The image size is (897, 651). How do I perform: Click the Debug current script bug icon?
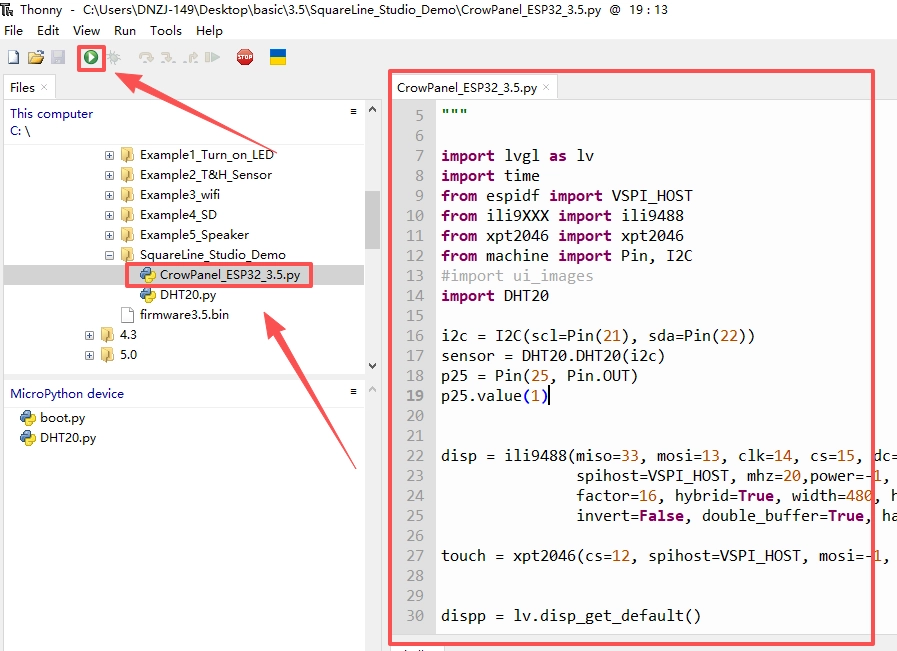coord(114,57)
